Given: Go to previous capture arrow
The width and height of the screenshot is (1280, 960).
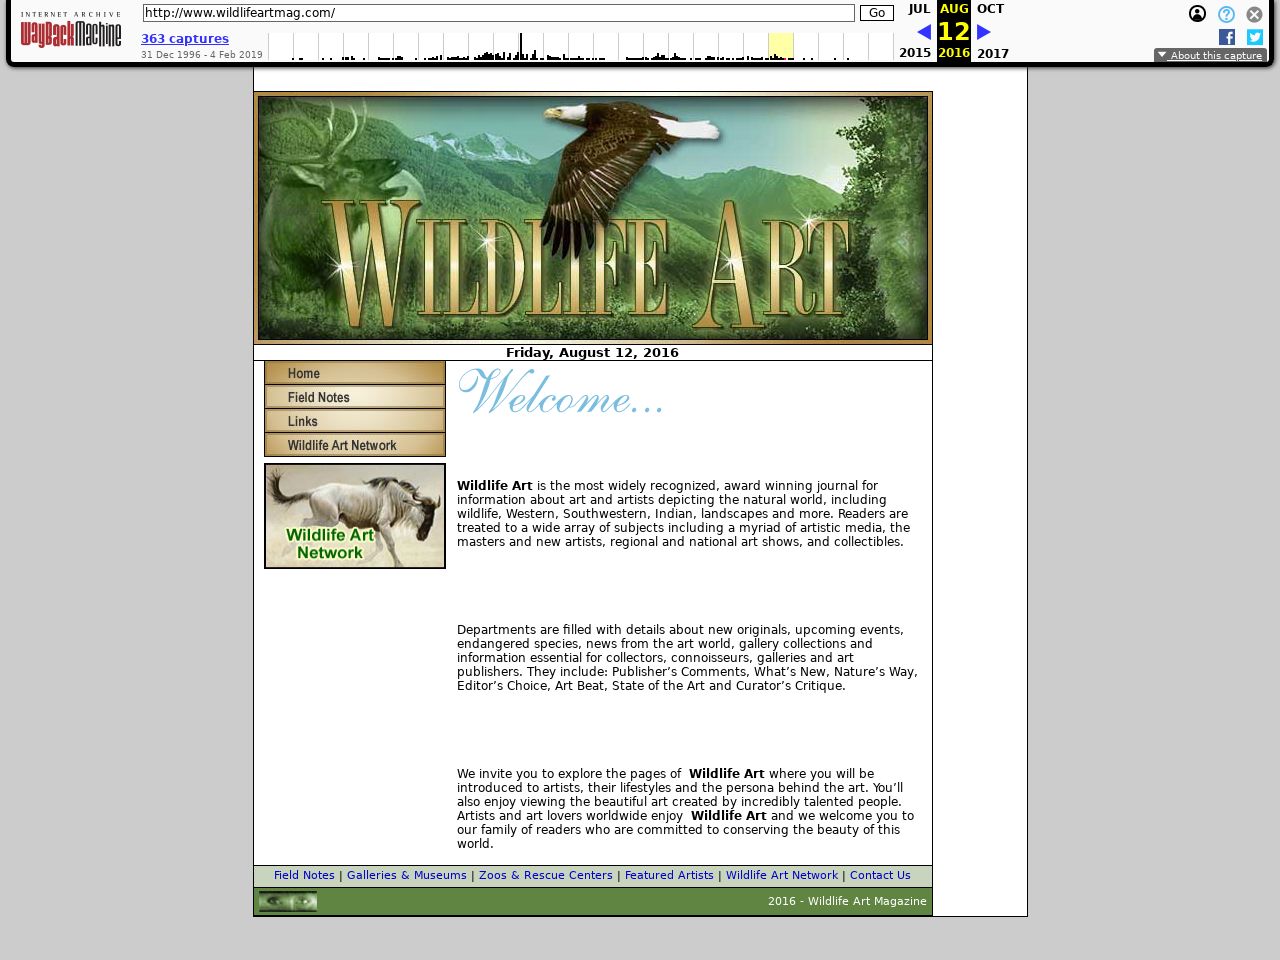Looking at the screenshot, I should point(924,32).
